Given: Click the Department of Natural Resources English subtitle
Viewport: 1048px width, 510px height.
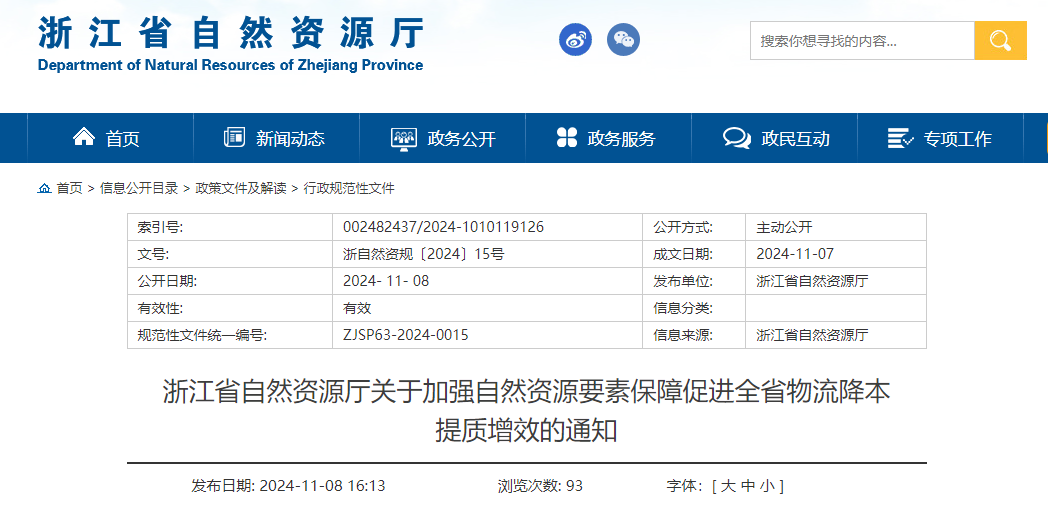Looking at the screenshot, I should [231, 66].
